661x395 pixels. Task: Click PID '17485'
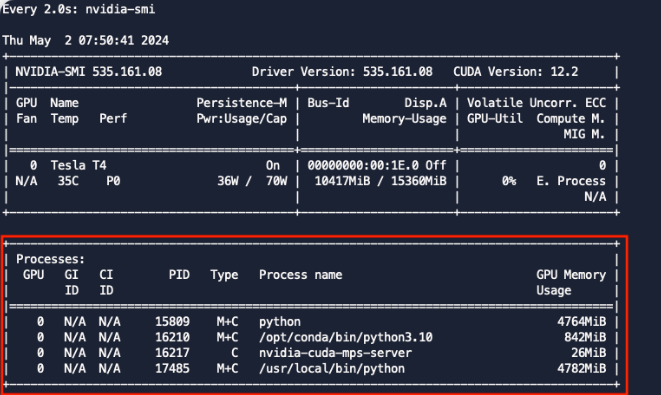point(172,368)
